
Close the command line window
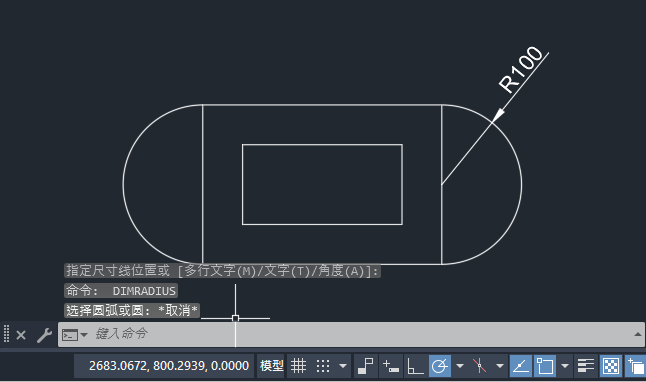tap(21, 335)
